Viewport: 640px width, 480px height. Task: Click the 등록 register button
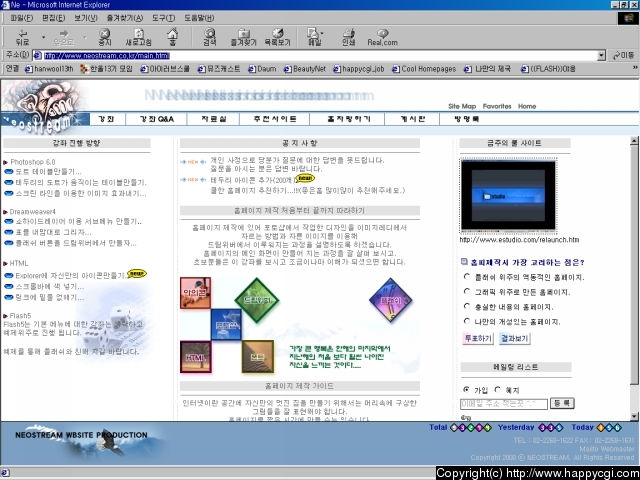click(562, 403)
